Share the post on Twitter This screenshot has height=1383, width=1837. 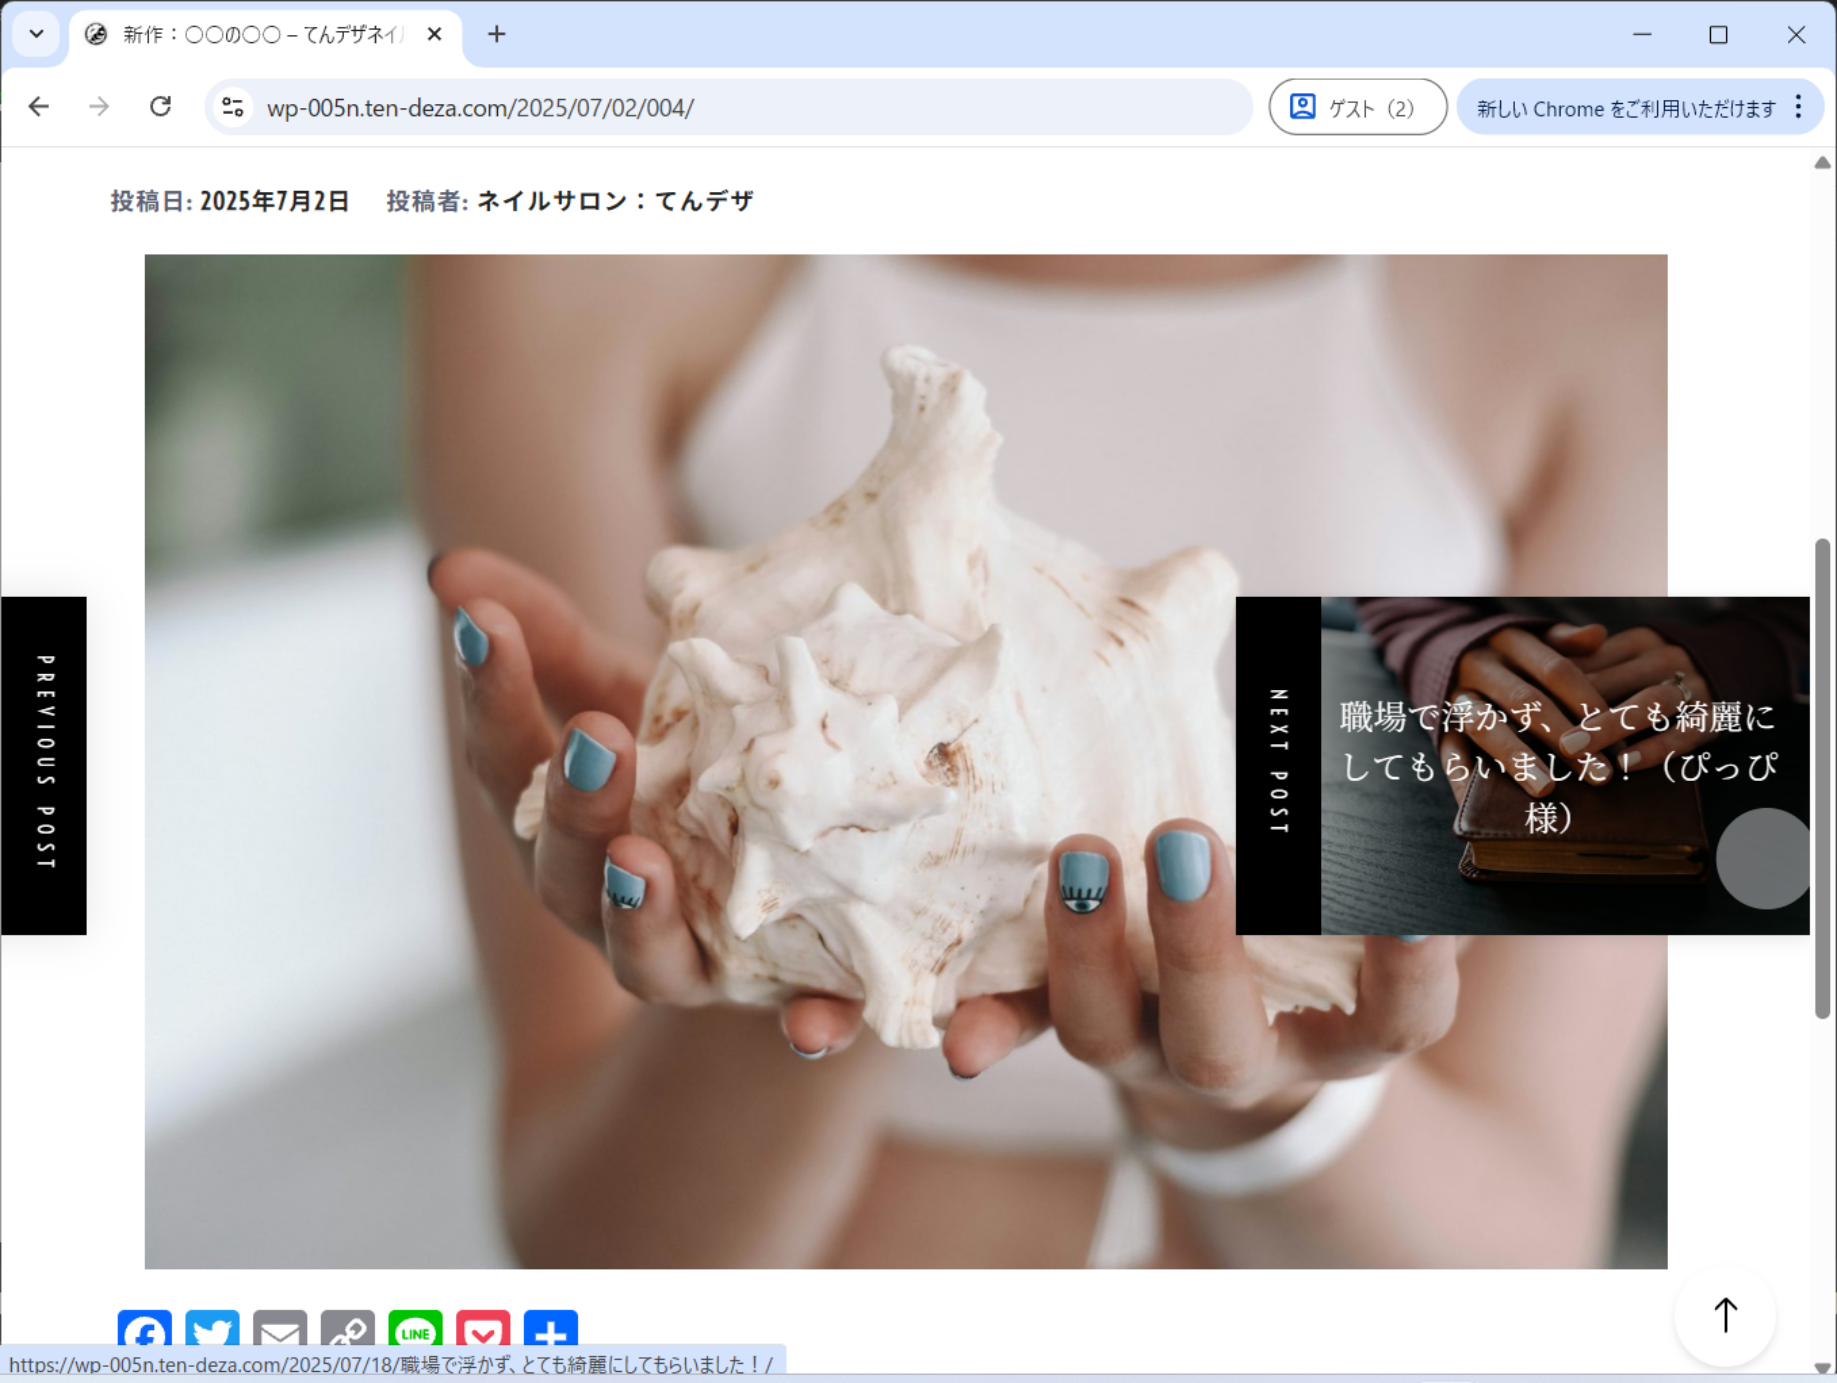[x=212, y=1332]
